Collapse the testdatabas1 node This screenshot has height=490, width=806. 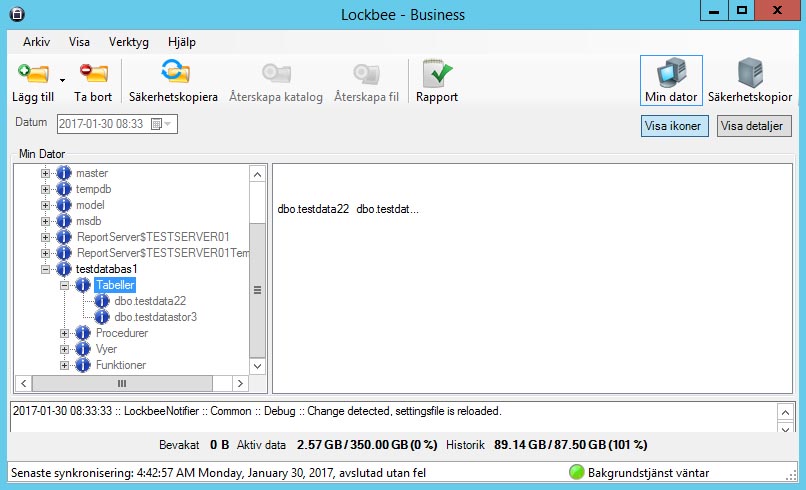point(45,269)
